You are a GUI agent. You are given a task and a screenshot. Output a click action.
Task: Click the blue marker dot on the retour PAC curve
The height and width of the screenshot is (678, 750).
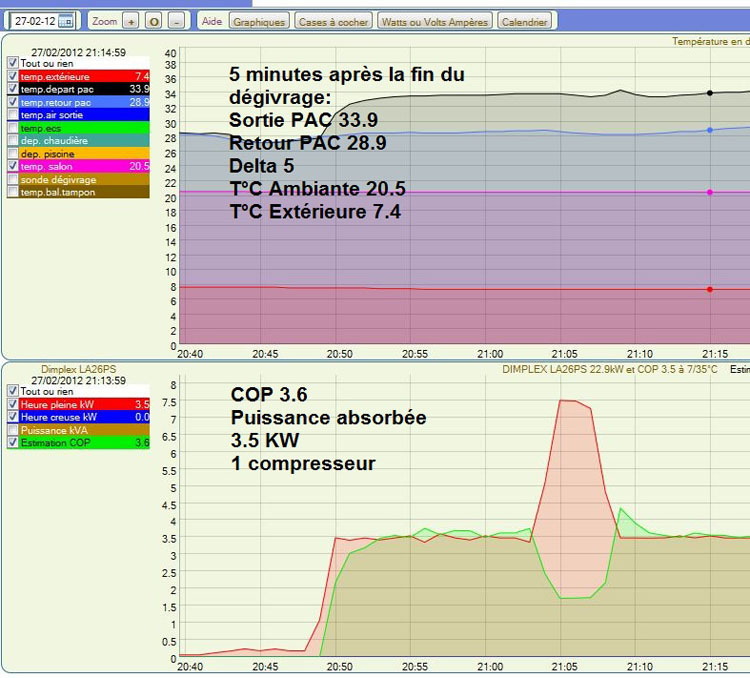[710, 130]
